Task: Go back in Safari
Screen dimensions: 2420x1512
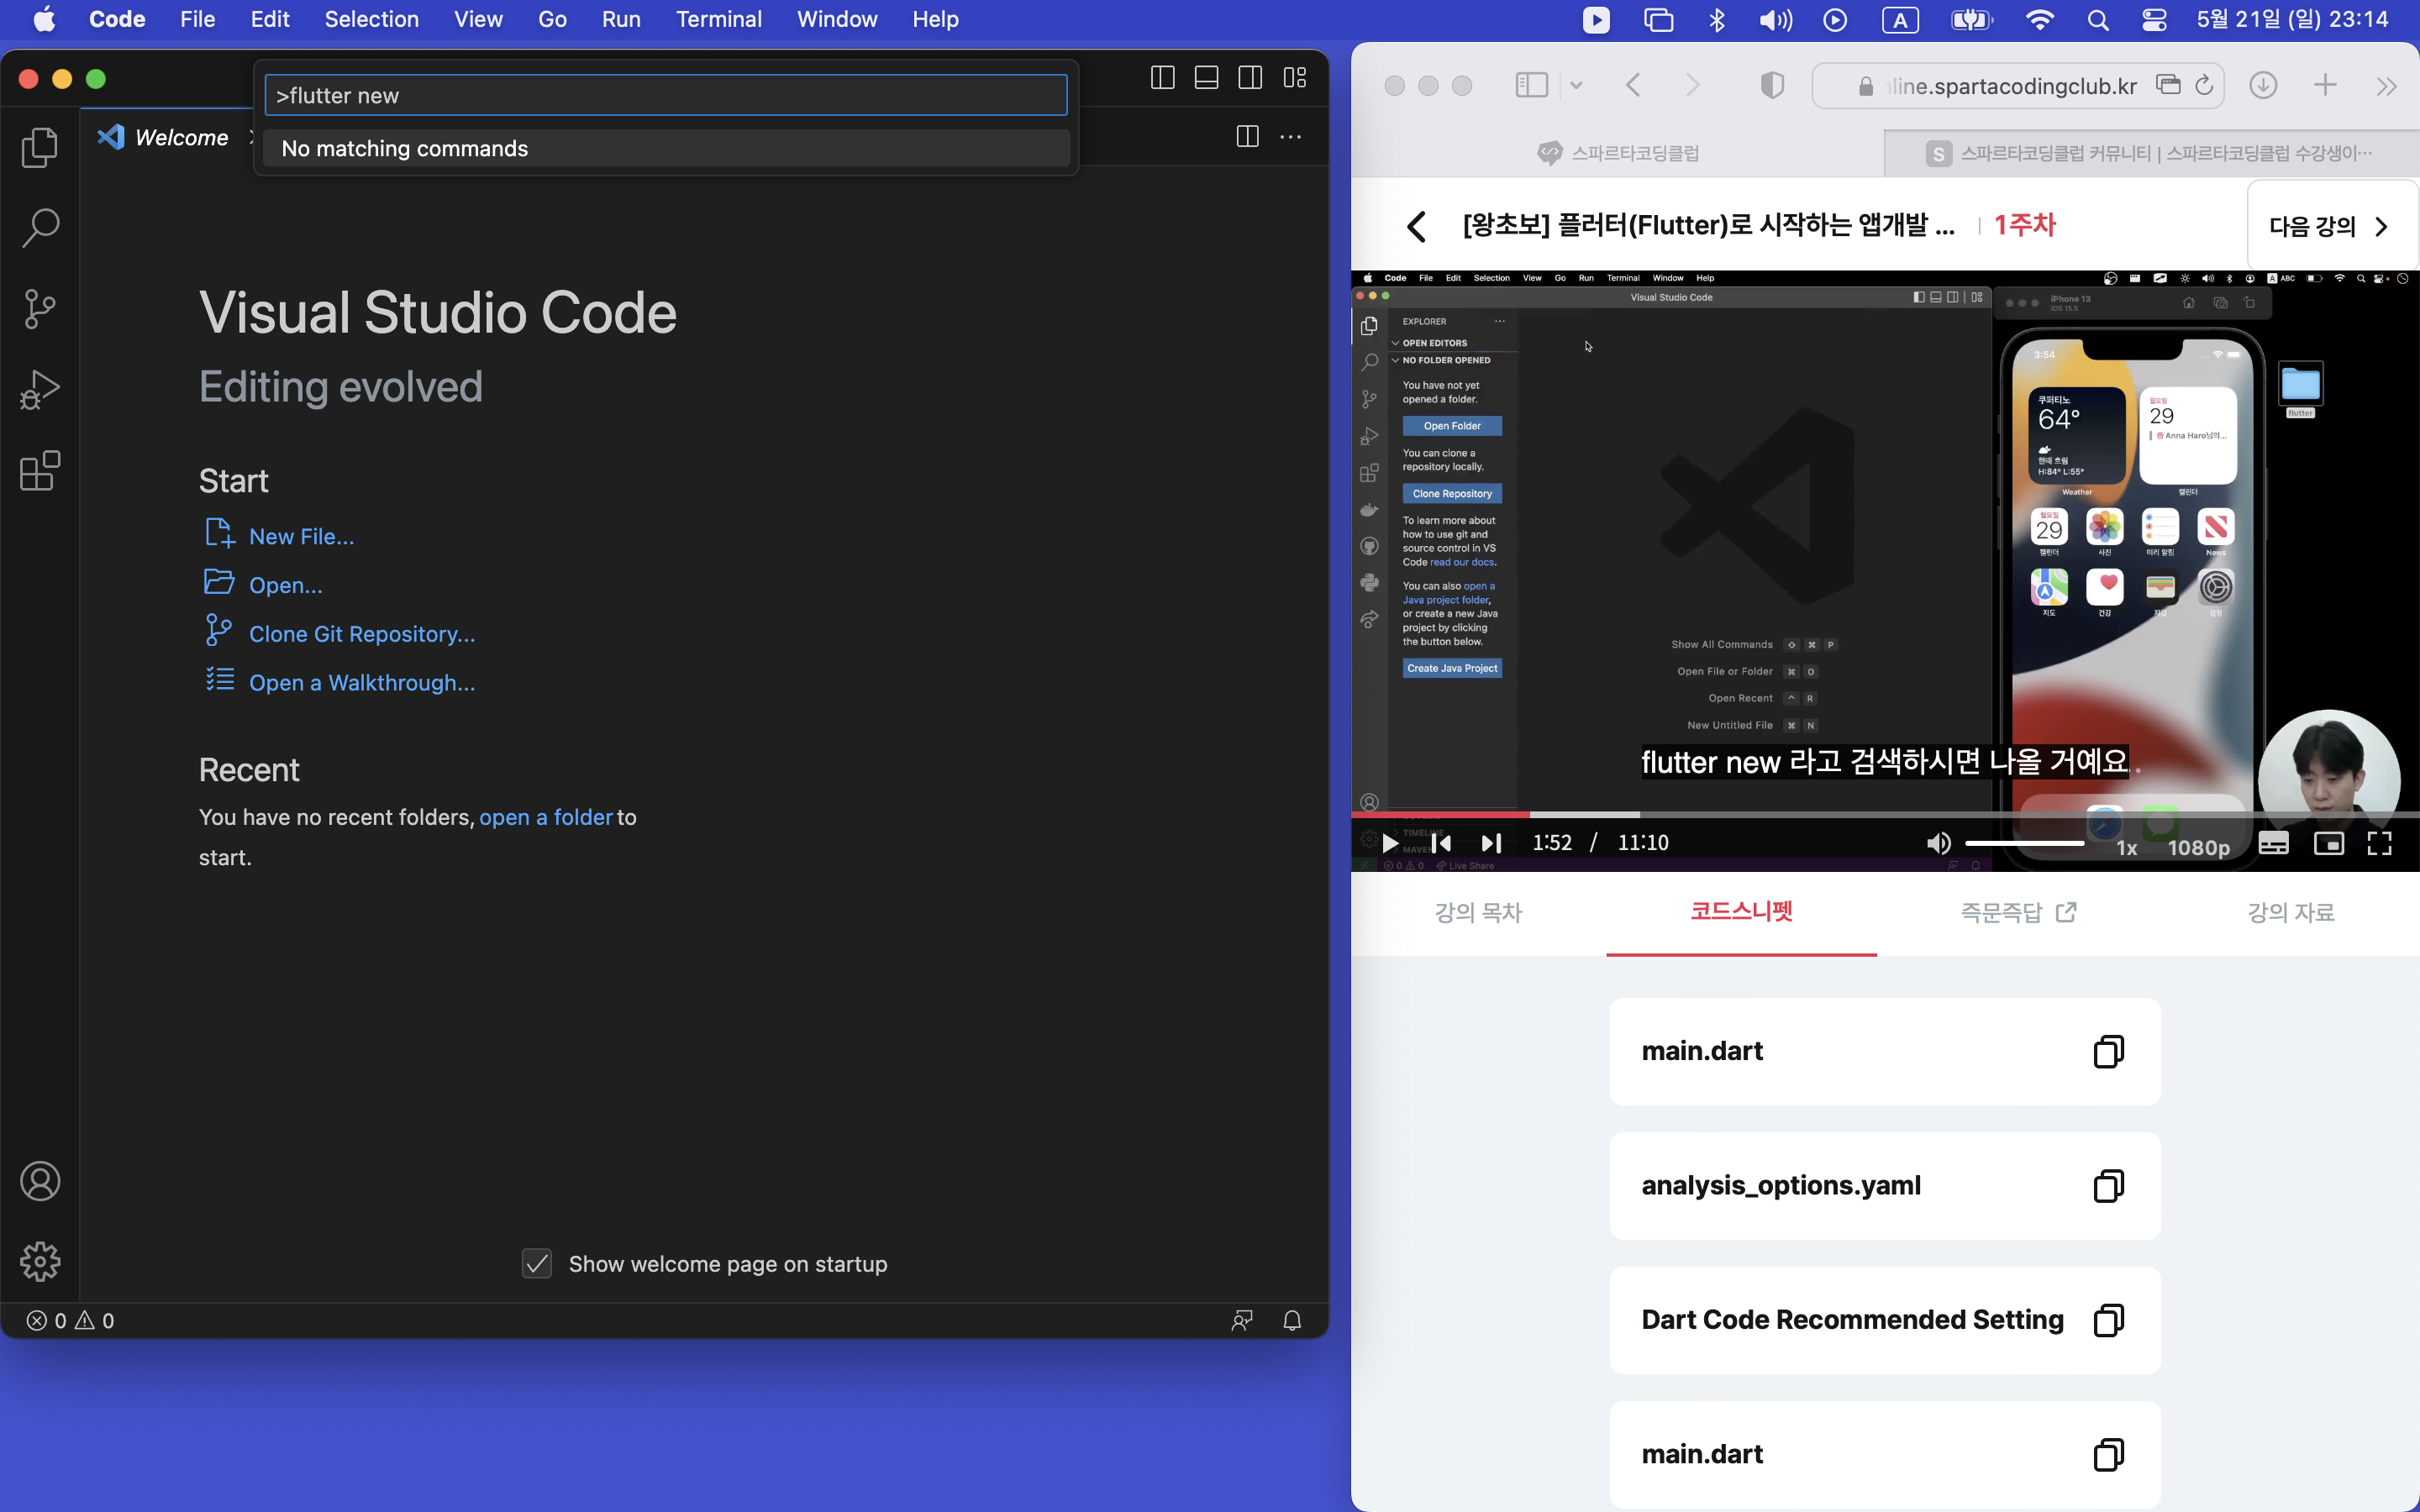Action: point(1633,85)
